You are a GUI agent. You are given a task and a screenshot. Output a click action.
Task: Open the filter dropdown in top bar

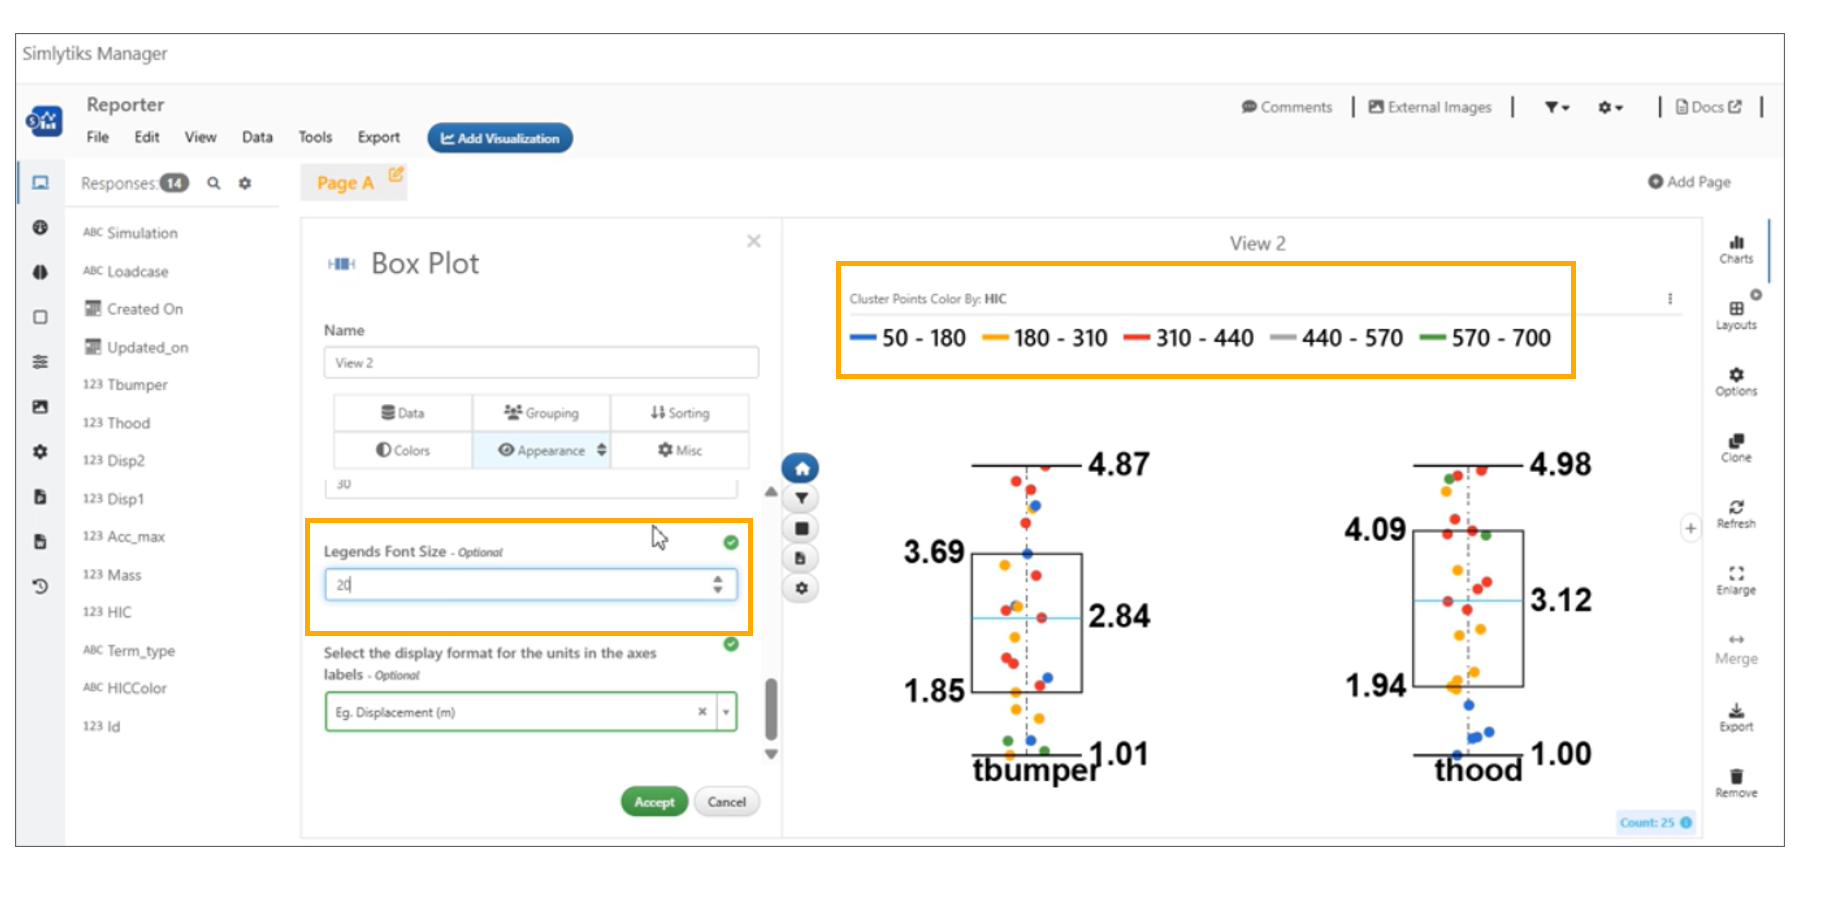(1556, 107)
